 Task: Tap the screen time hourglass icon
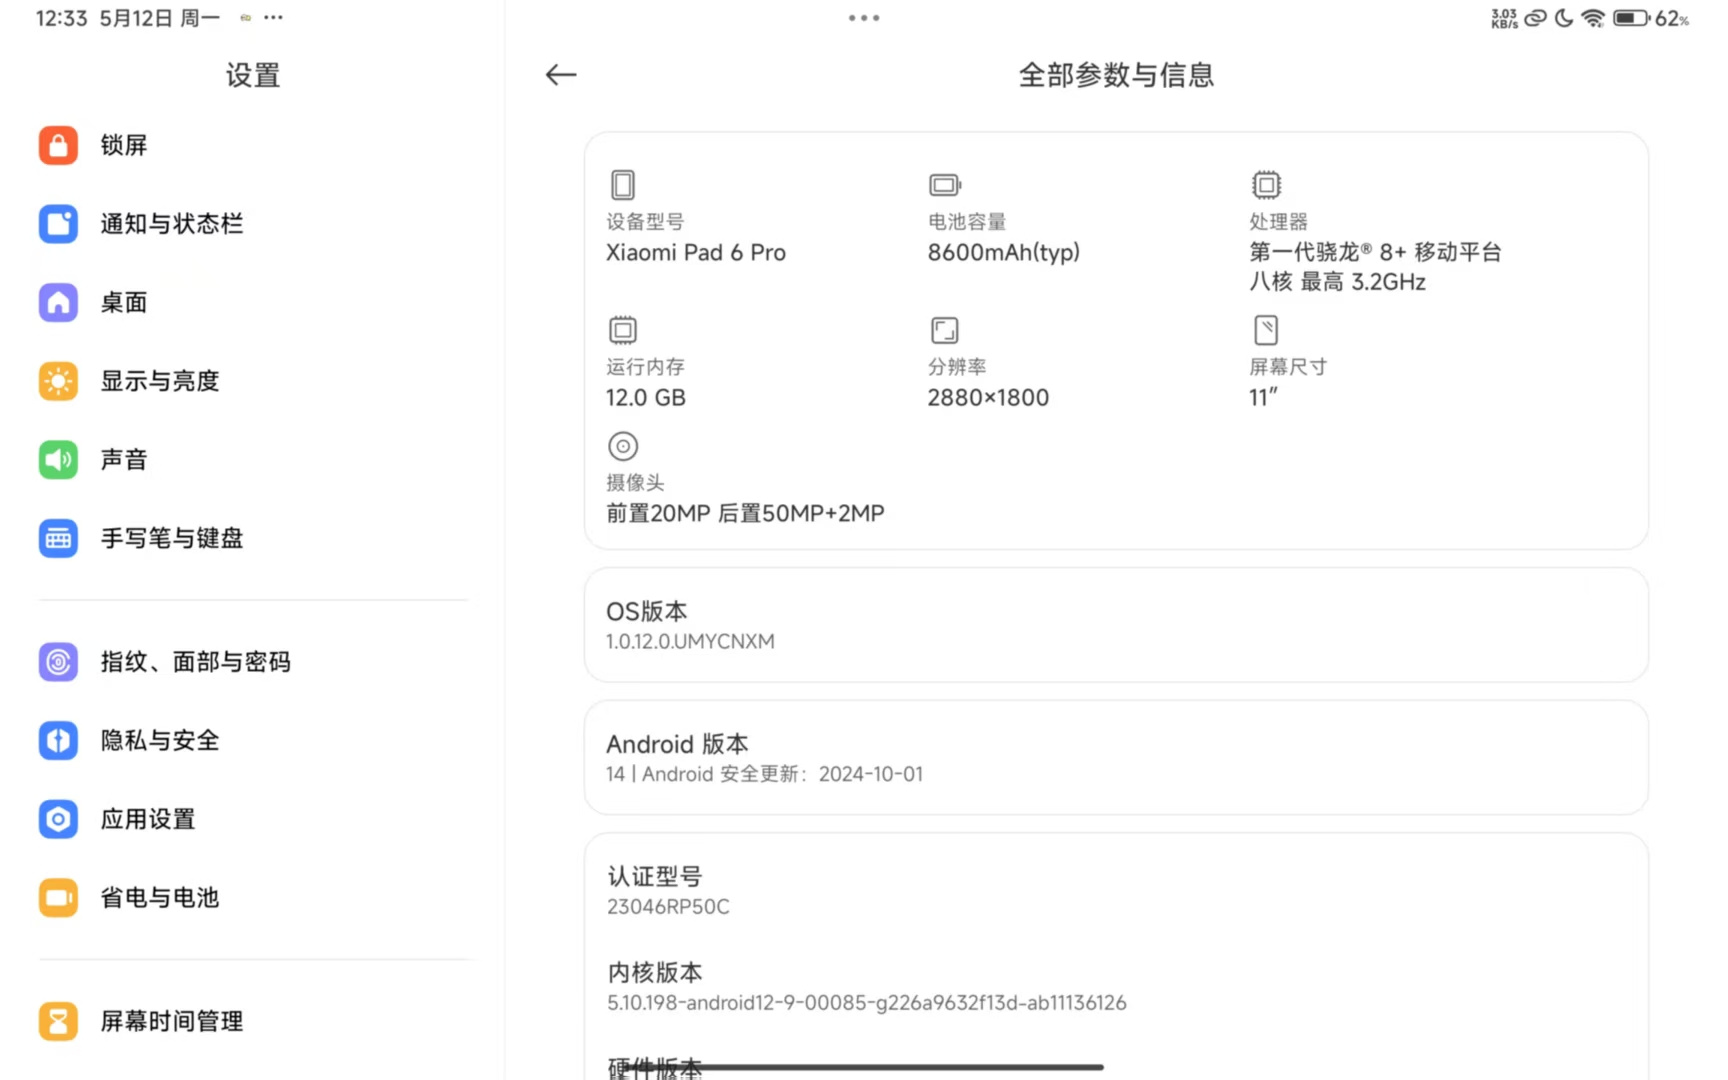(58, 1021)
